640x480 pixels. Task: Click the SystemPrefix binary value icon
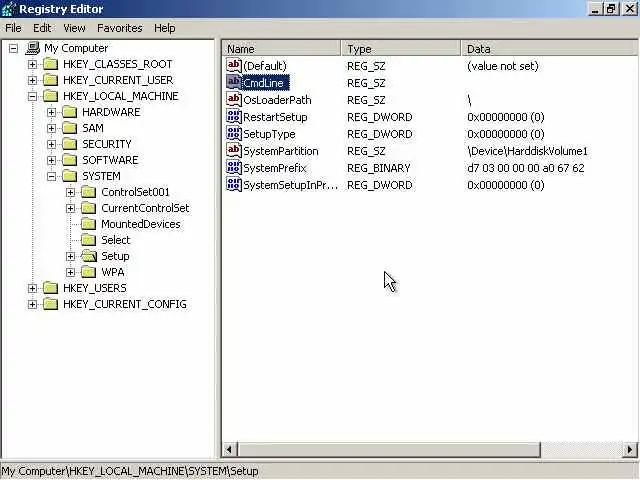pyautogui.click(x=234, y=168)
